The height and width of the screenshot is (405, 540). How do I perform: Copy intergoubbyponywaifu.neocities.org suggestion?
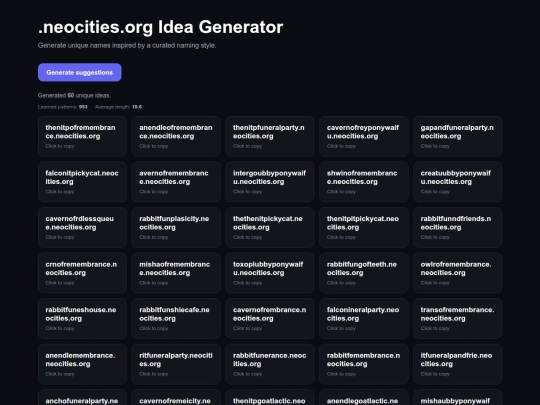270,182
